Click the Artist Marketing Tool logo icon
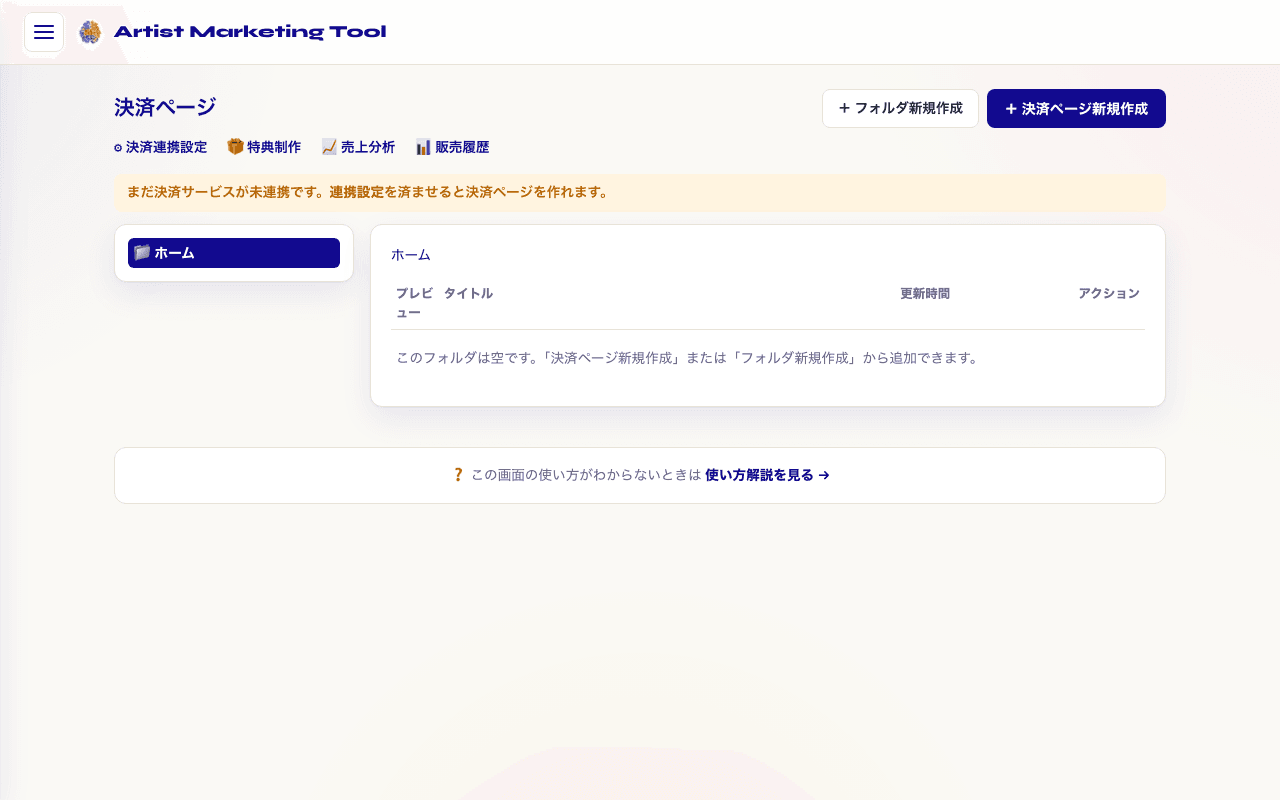The image size is (1280, 800). tap(90, 32)
